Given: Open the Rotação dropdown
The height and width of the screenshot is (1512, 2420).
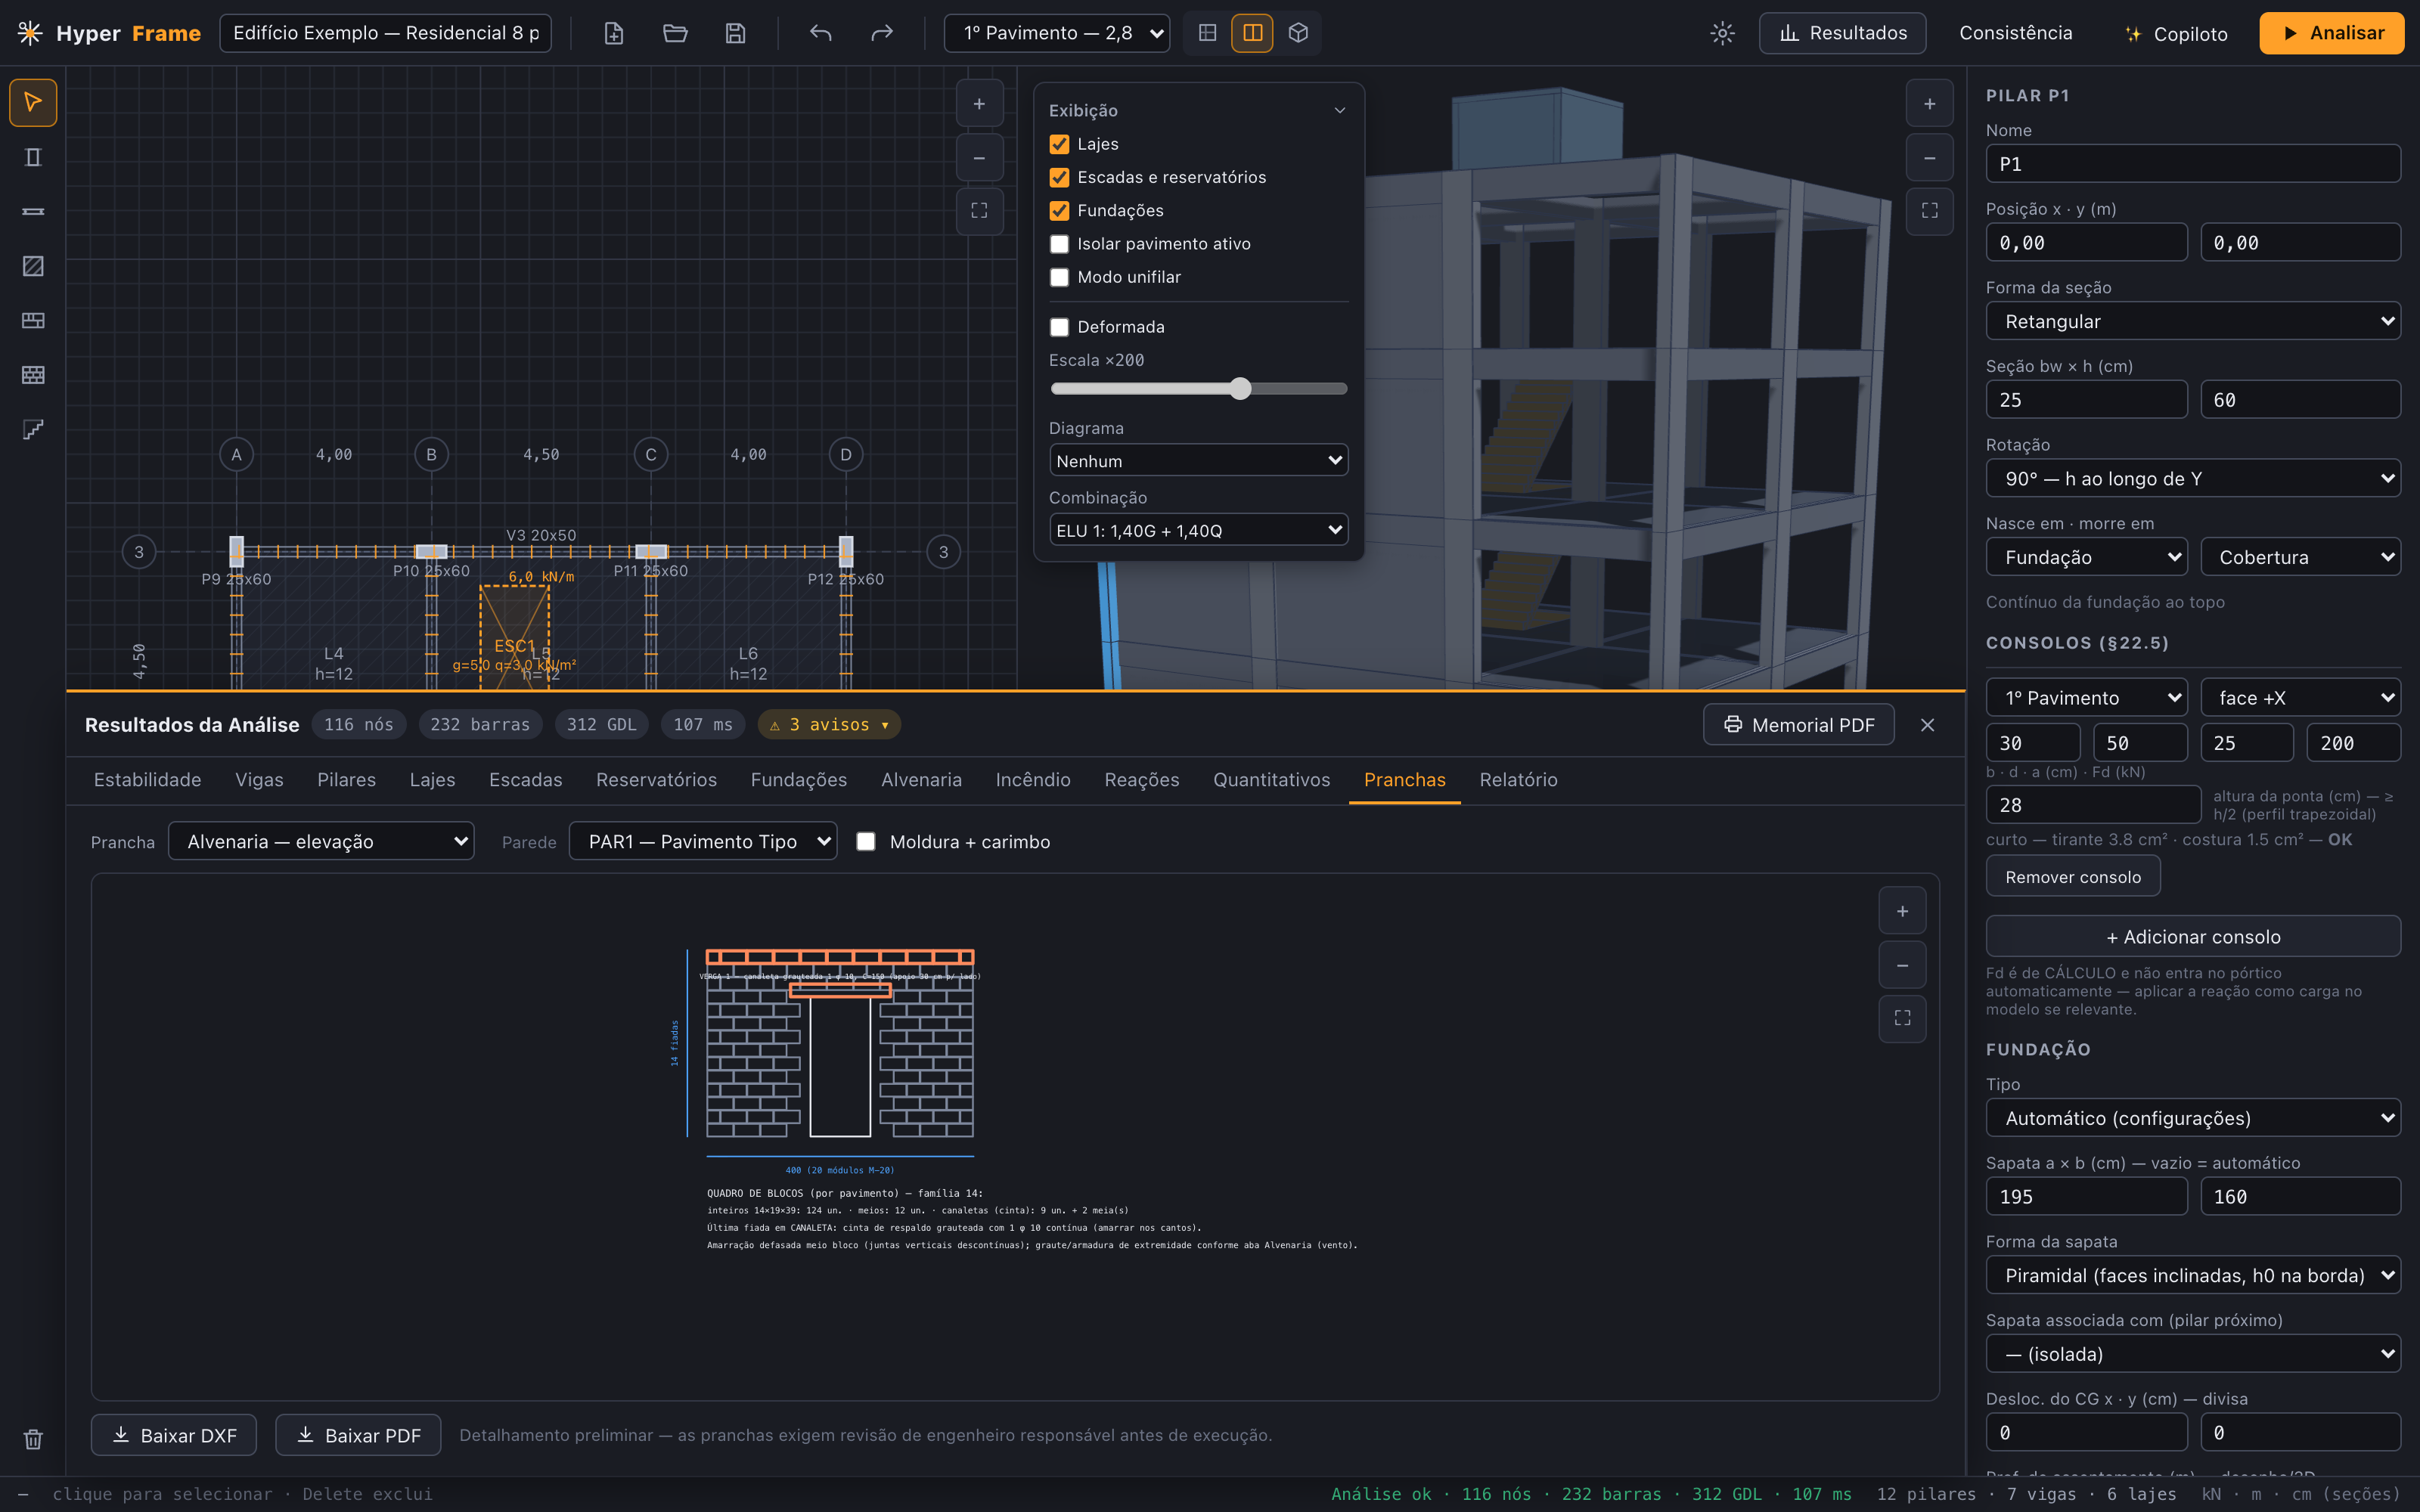Looking at the screenshot, I should [2192, 478].
